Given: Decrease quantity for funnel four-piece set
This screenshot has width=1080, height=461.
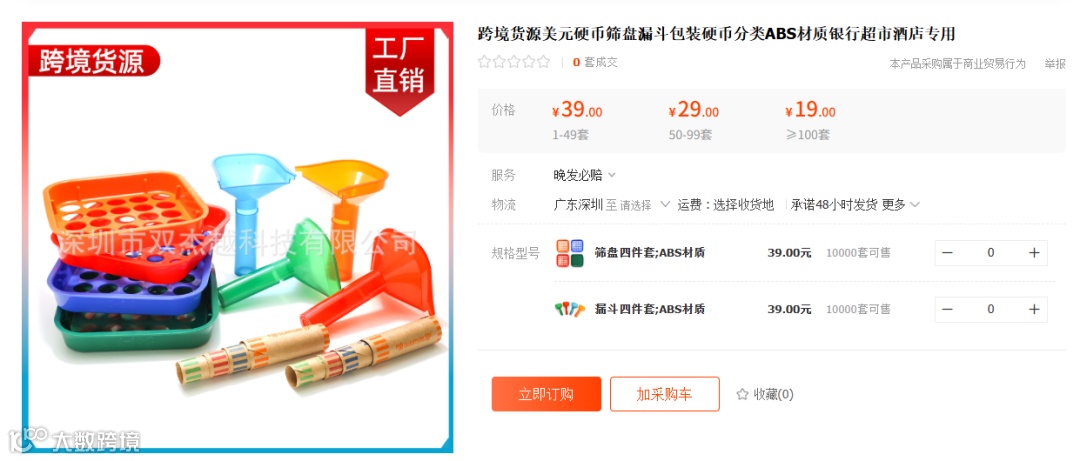Looking at the screenshot, I should [948, 309].
